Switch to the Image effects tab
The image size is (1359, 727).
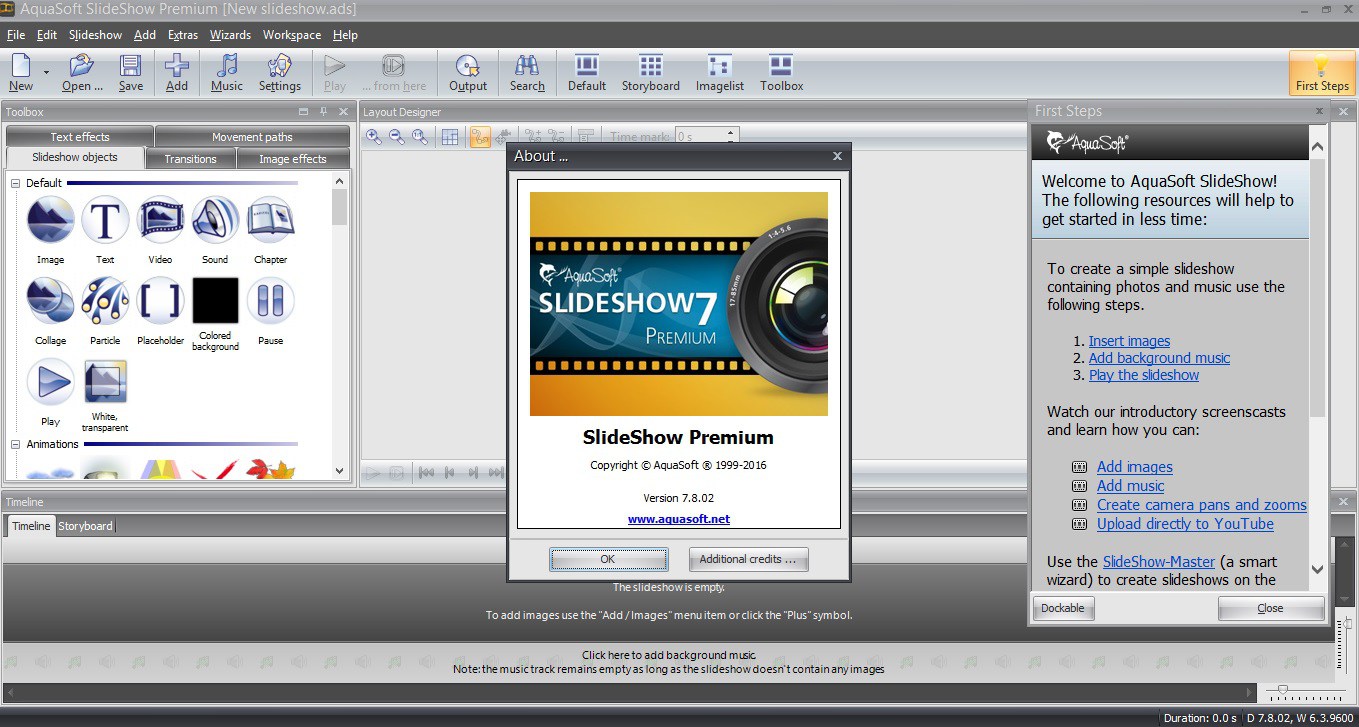pos(293,159)
